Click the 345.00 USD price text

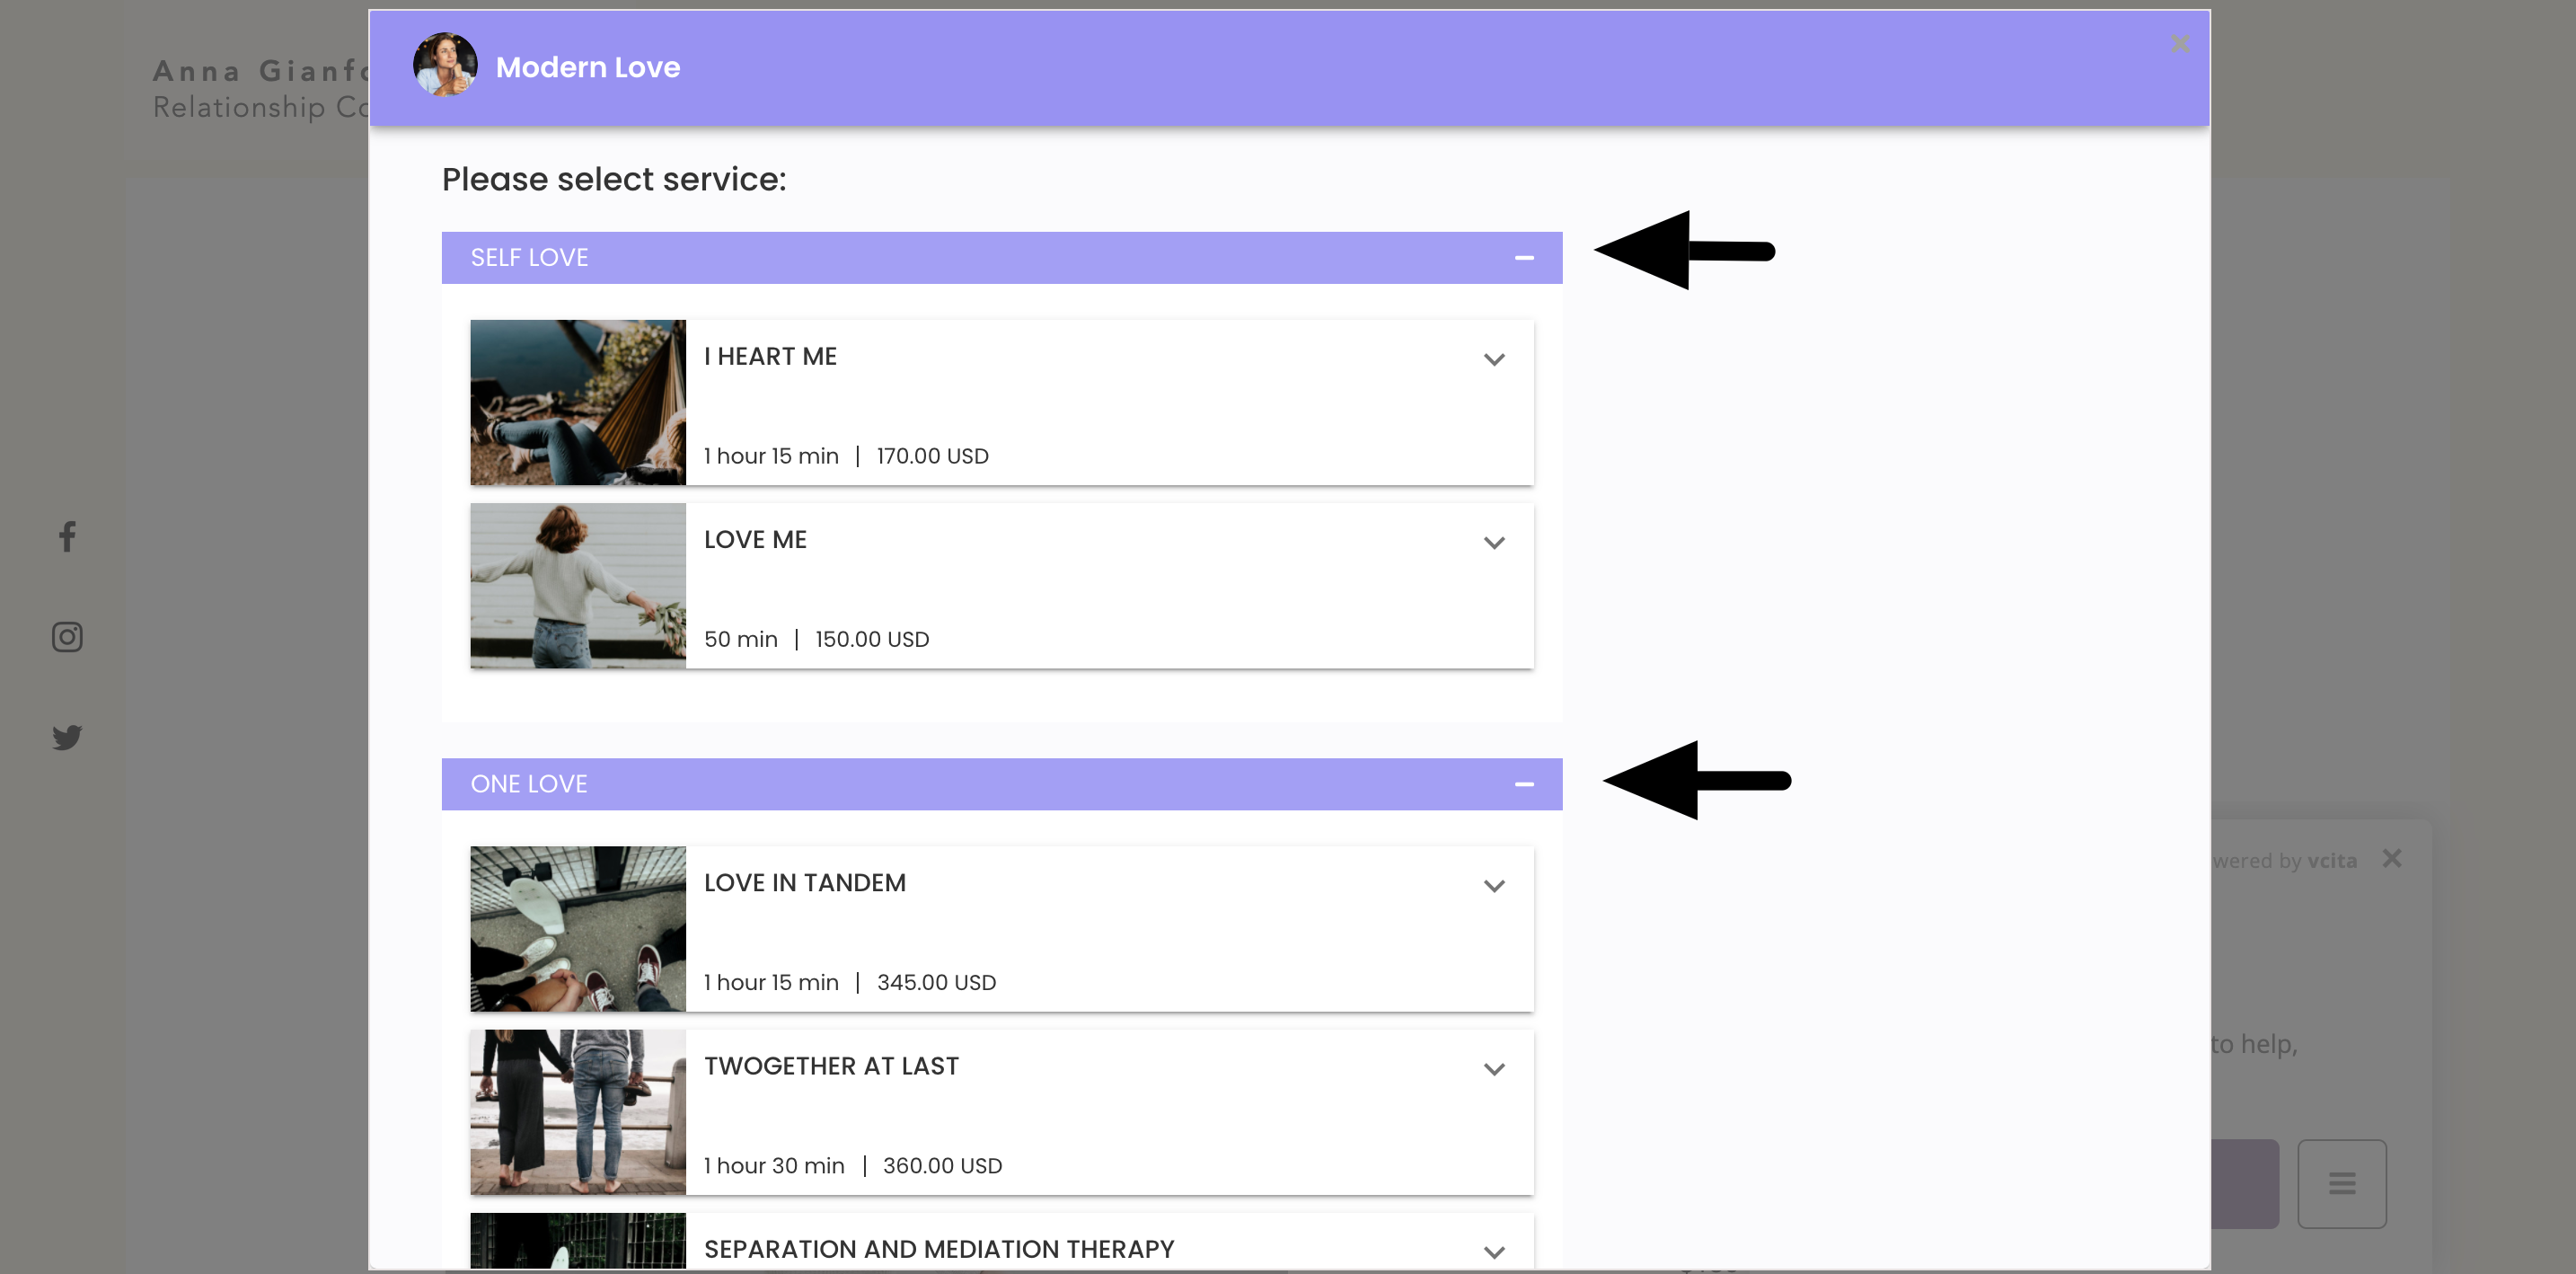pos(936,981)
